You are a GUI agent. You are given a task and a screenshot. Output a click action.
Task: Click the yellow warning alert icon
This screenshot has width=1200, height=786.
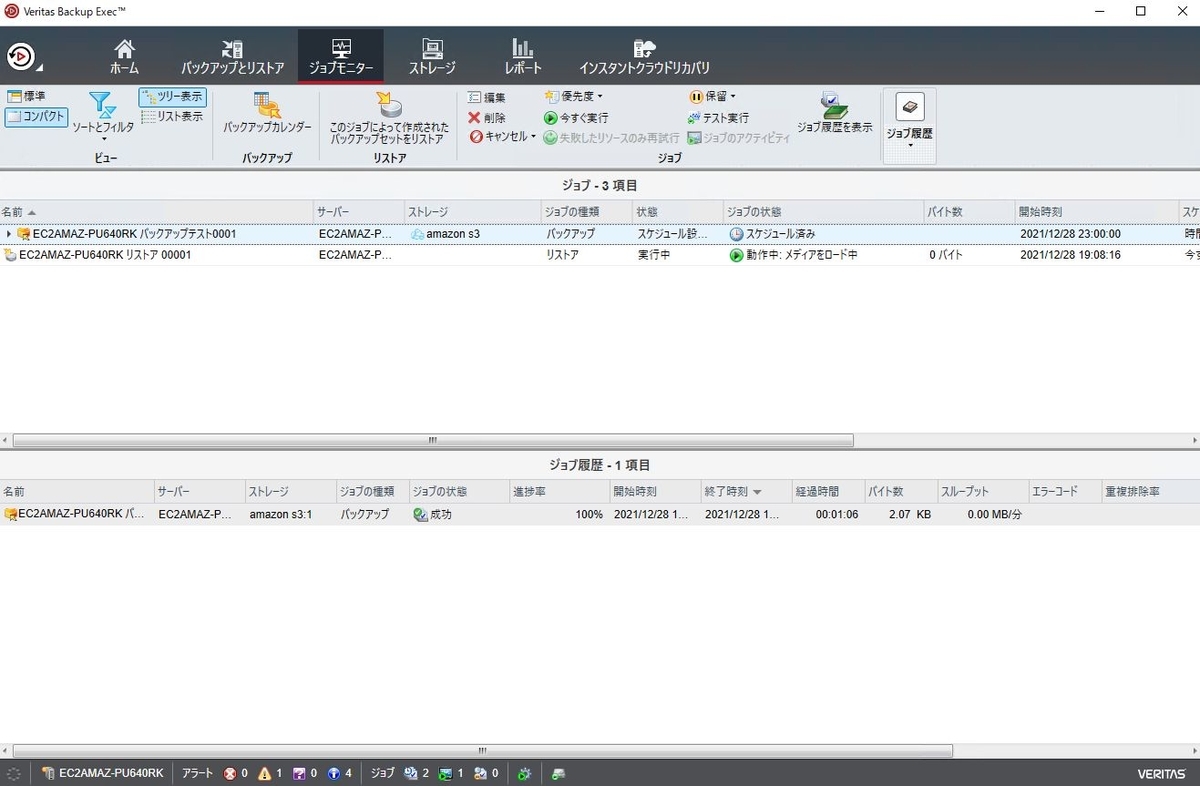click(x=264, y=773)
